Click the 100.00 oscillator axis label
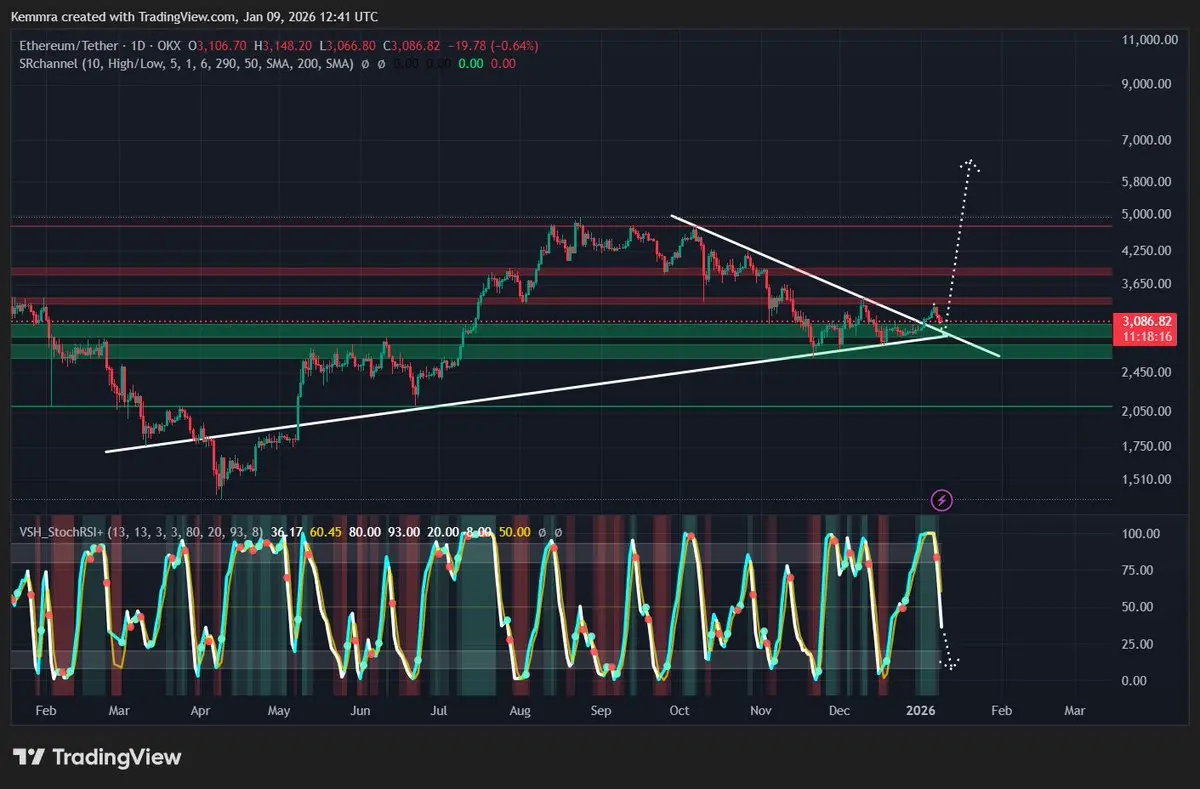 (1140, 534)
